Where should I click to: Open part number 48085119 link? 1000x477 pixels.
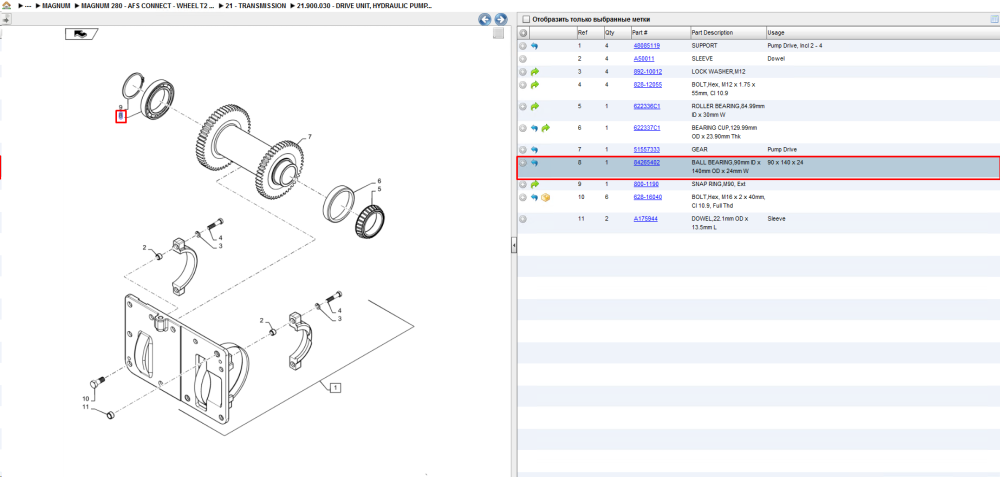click(x=647, y=46)
